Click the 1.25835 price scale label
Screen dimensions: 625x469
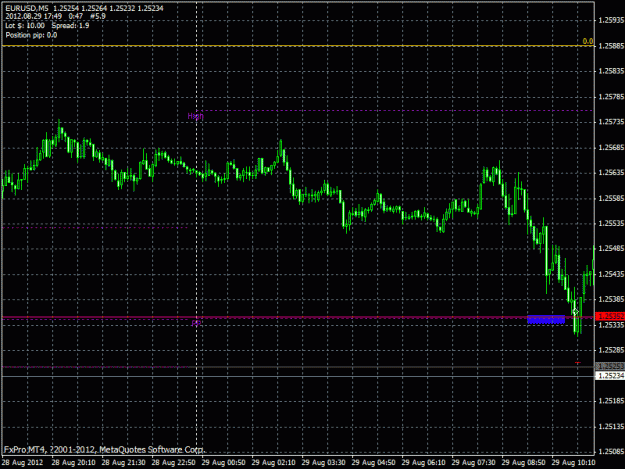[611, 71]
